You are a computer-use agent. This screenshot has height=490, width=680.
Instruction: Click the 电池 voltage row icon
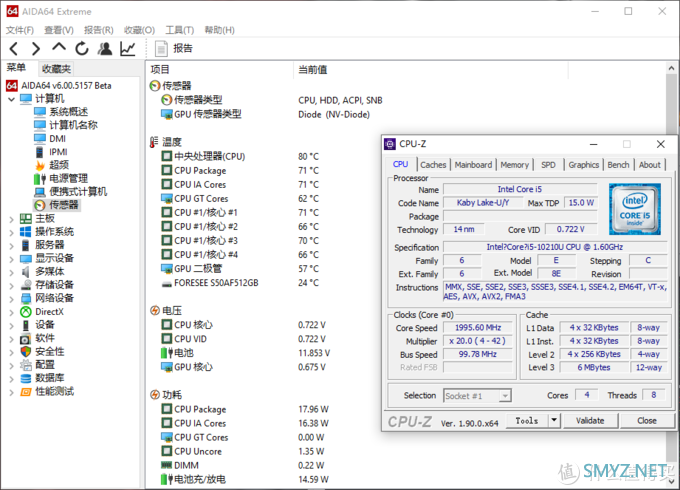pos(167,353)
